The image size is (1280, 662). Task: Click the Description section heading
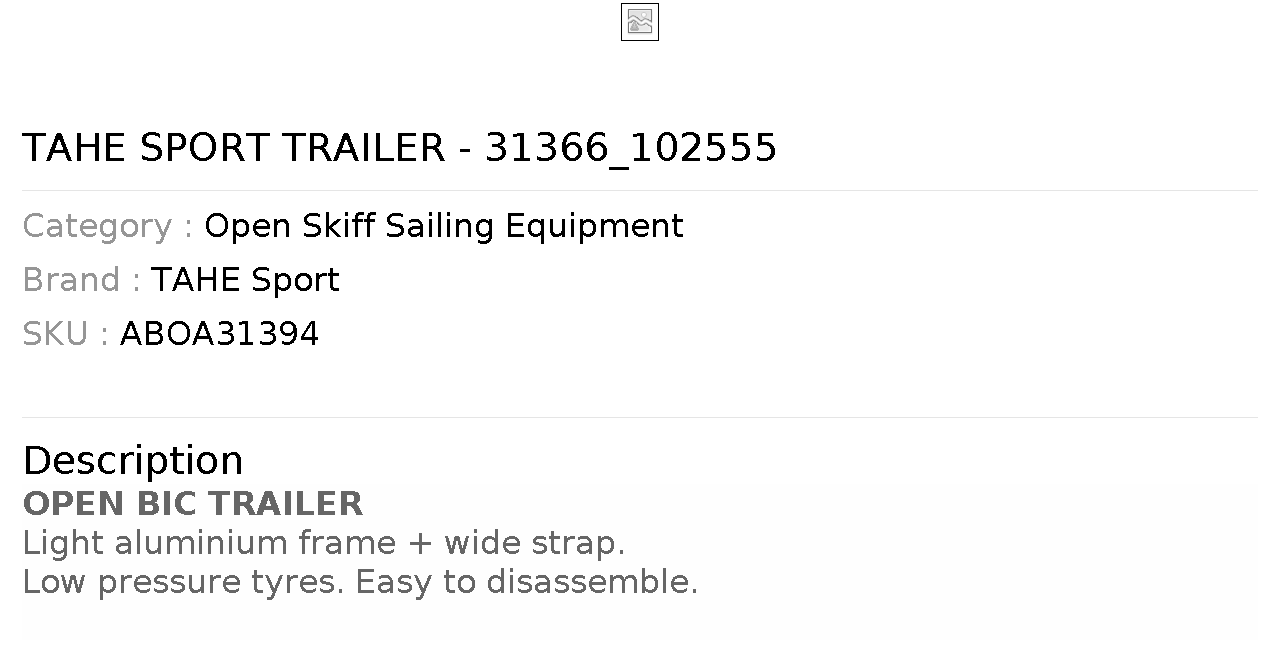tap(133, 461)
